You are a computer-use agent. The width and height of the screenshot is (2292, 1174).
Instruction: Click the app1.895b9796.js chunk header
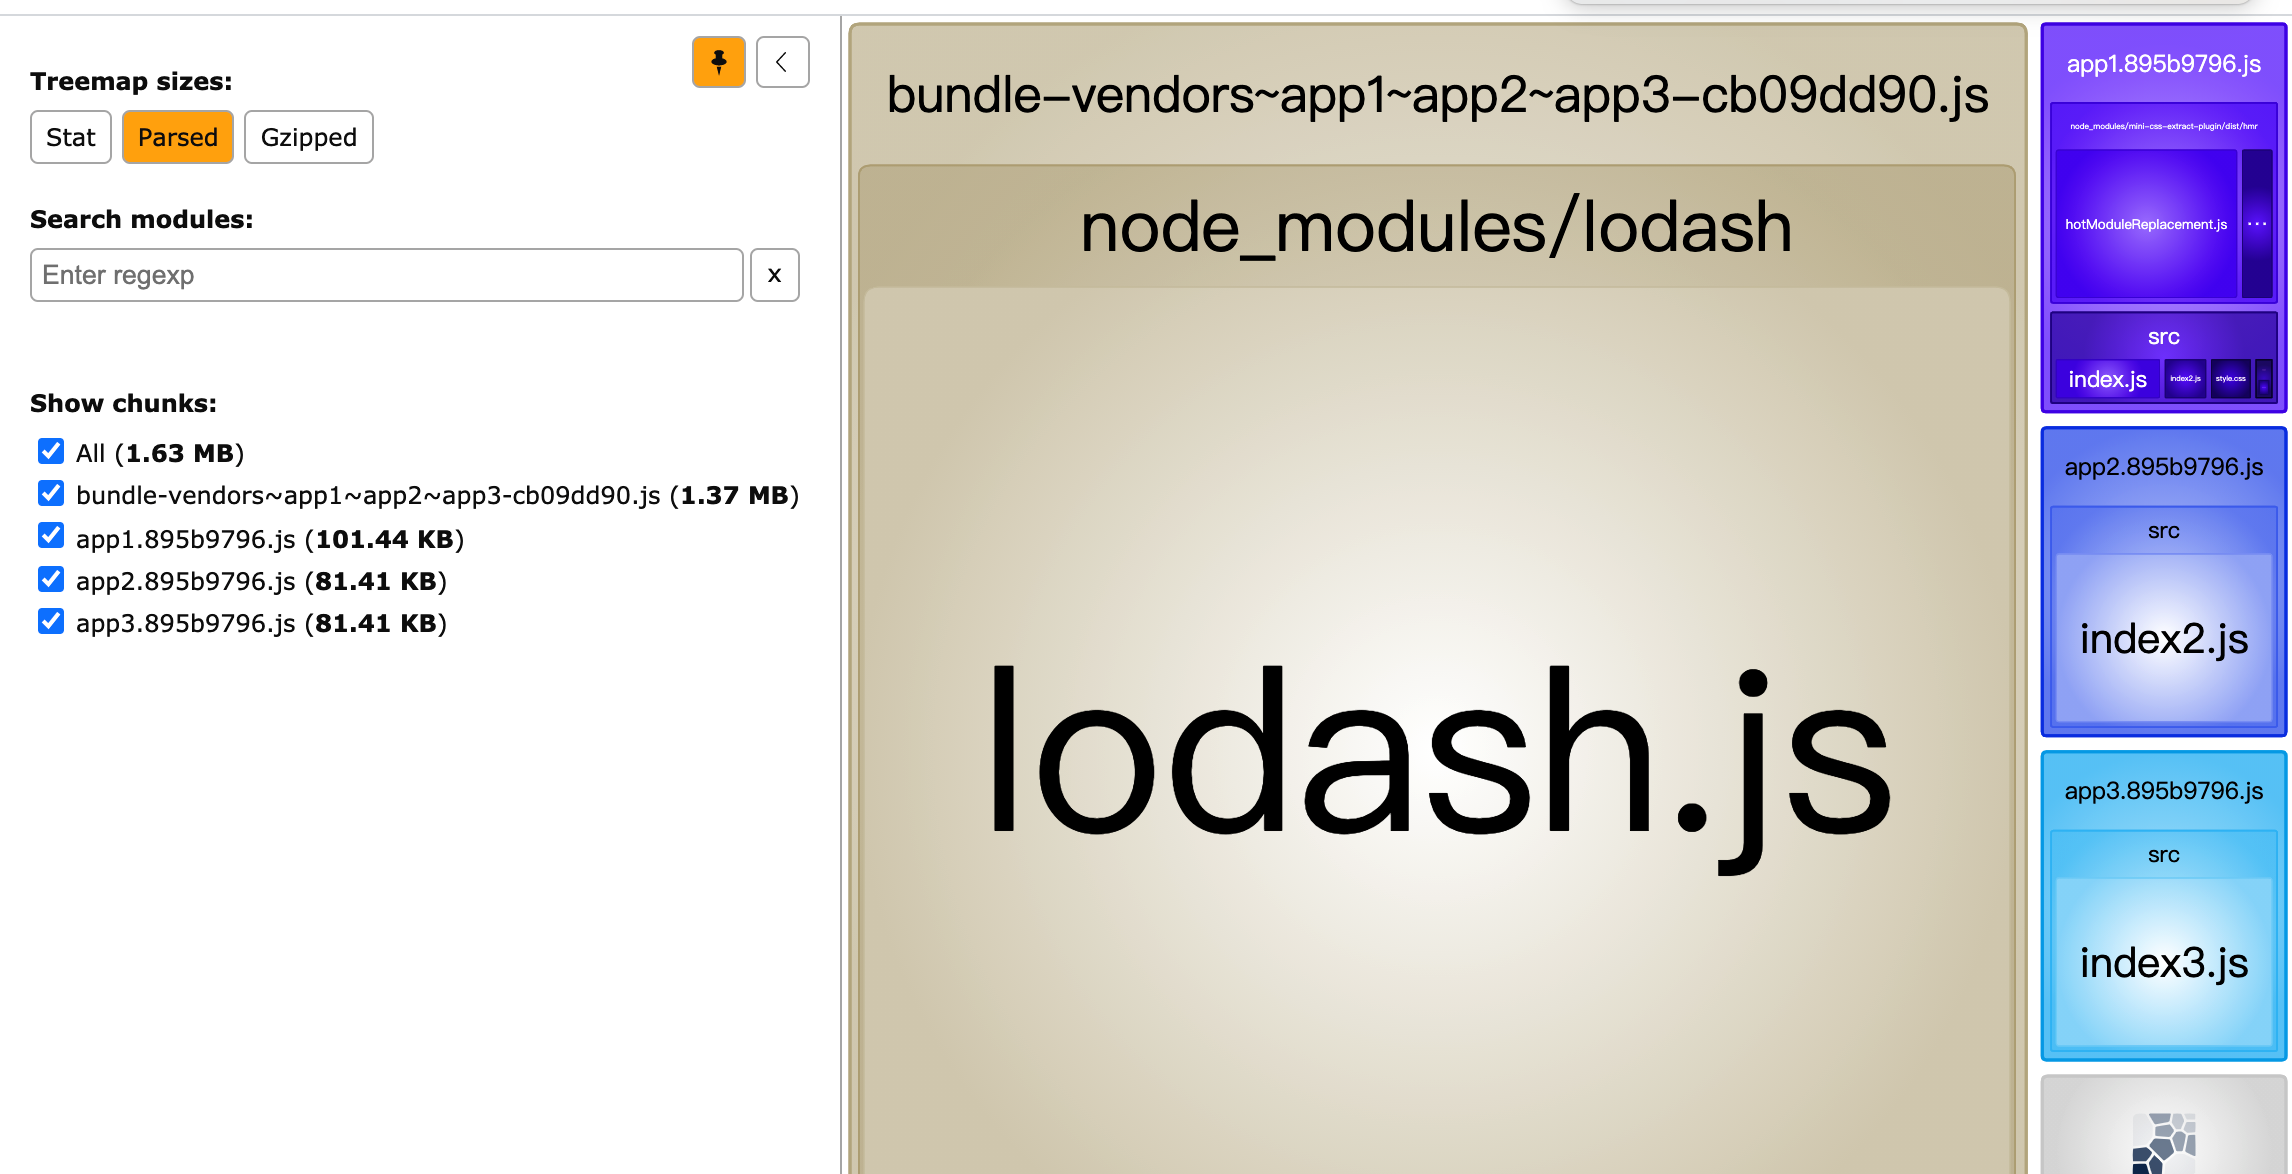(2164, 64)
